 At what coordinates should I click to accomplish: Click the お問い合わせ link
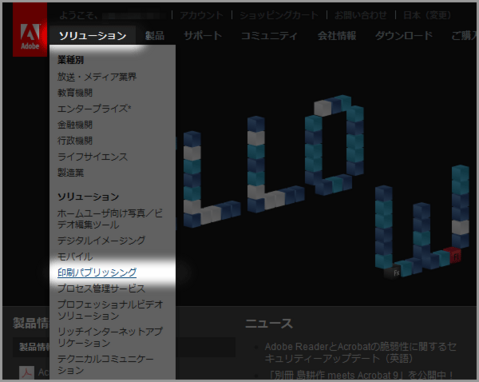(361, 15)
